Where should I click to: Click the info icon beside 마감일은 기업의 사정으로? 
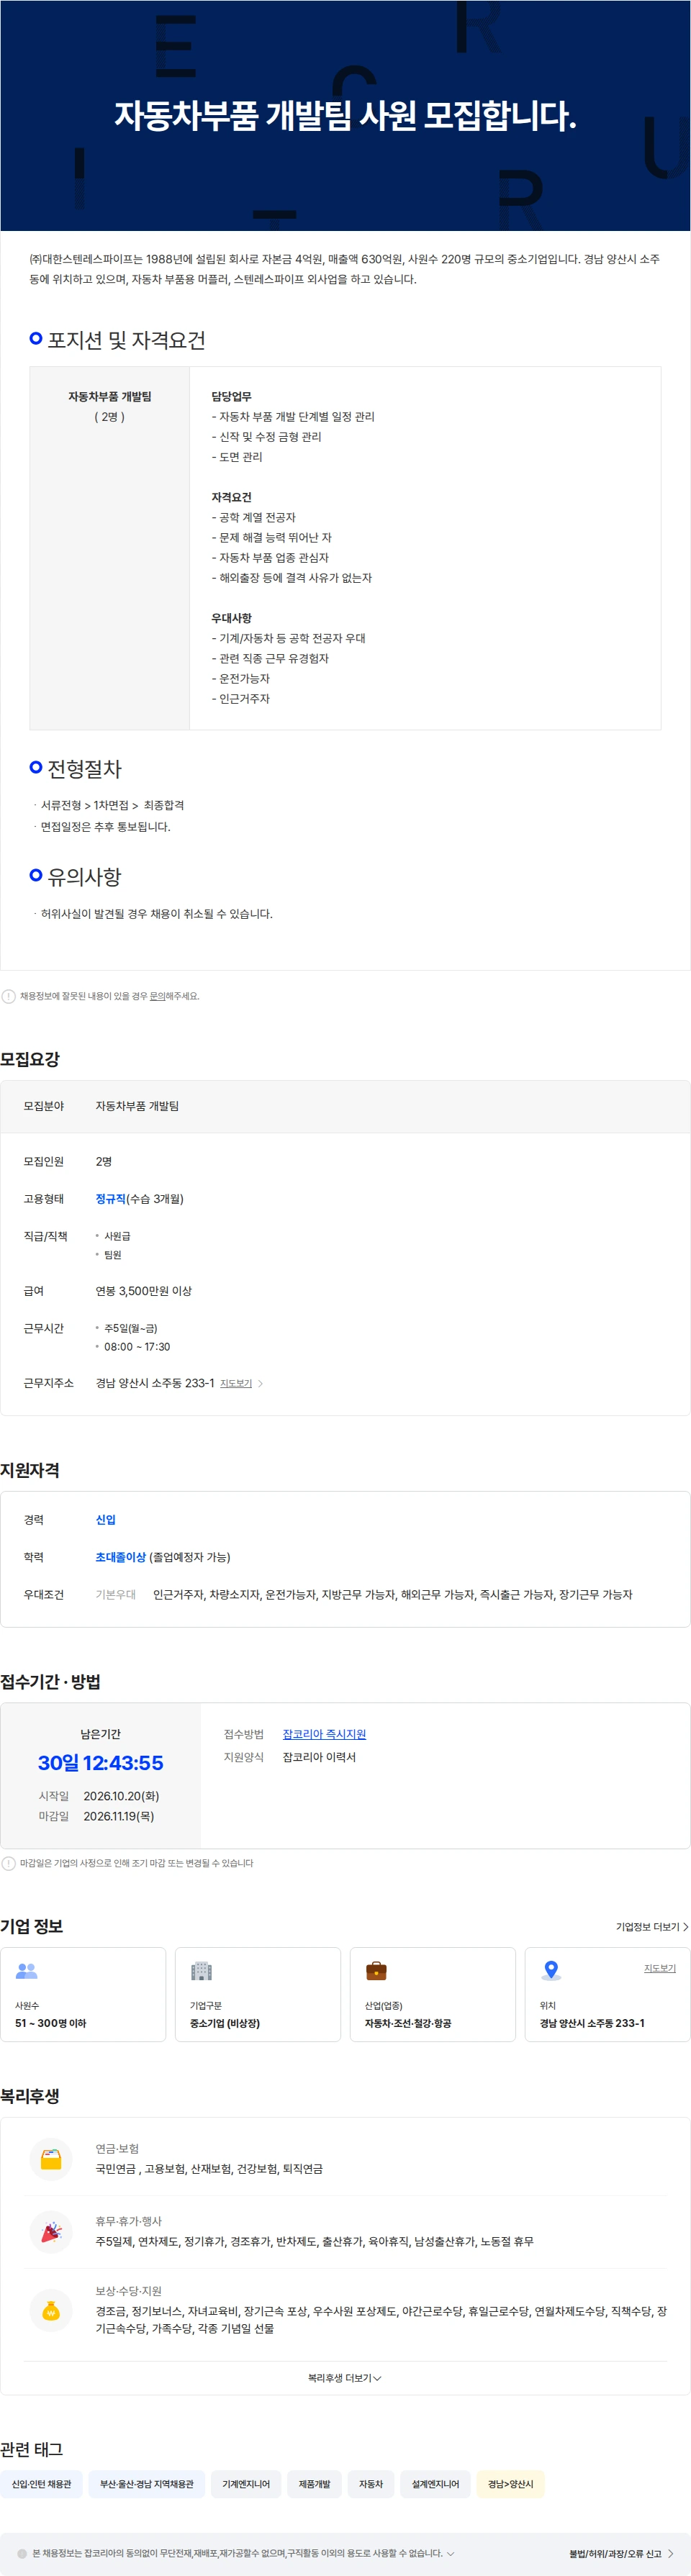[x=9, y=1863]
